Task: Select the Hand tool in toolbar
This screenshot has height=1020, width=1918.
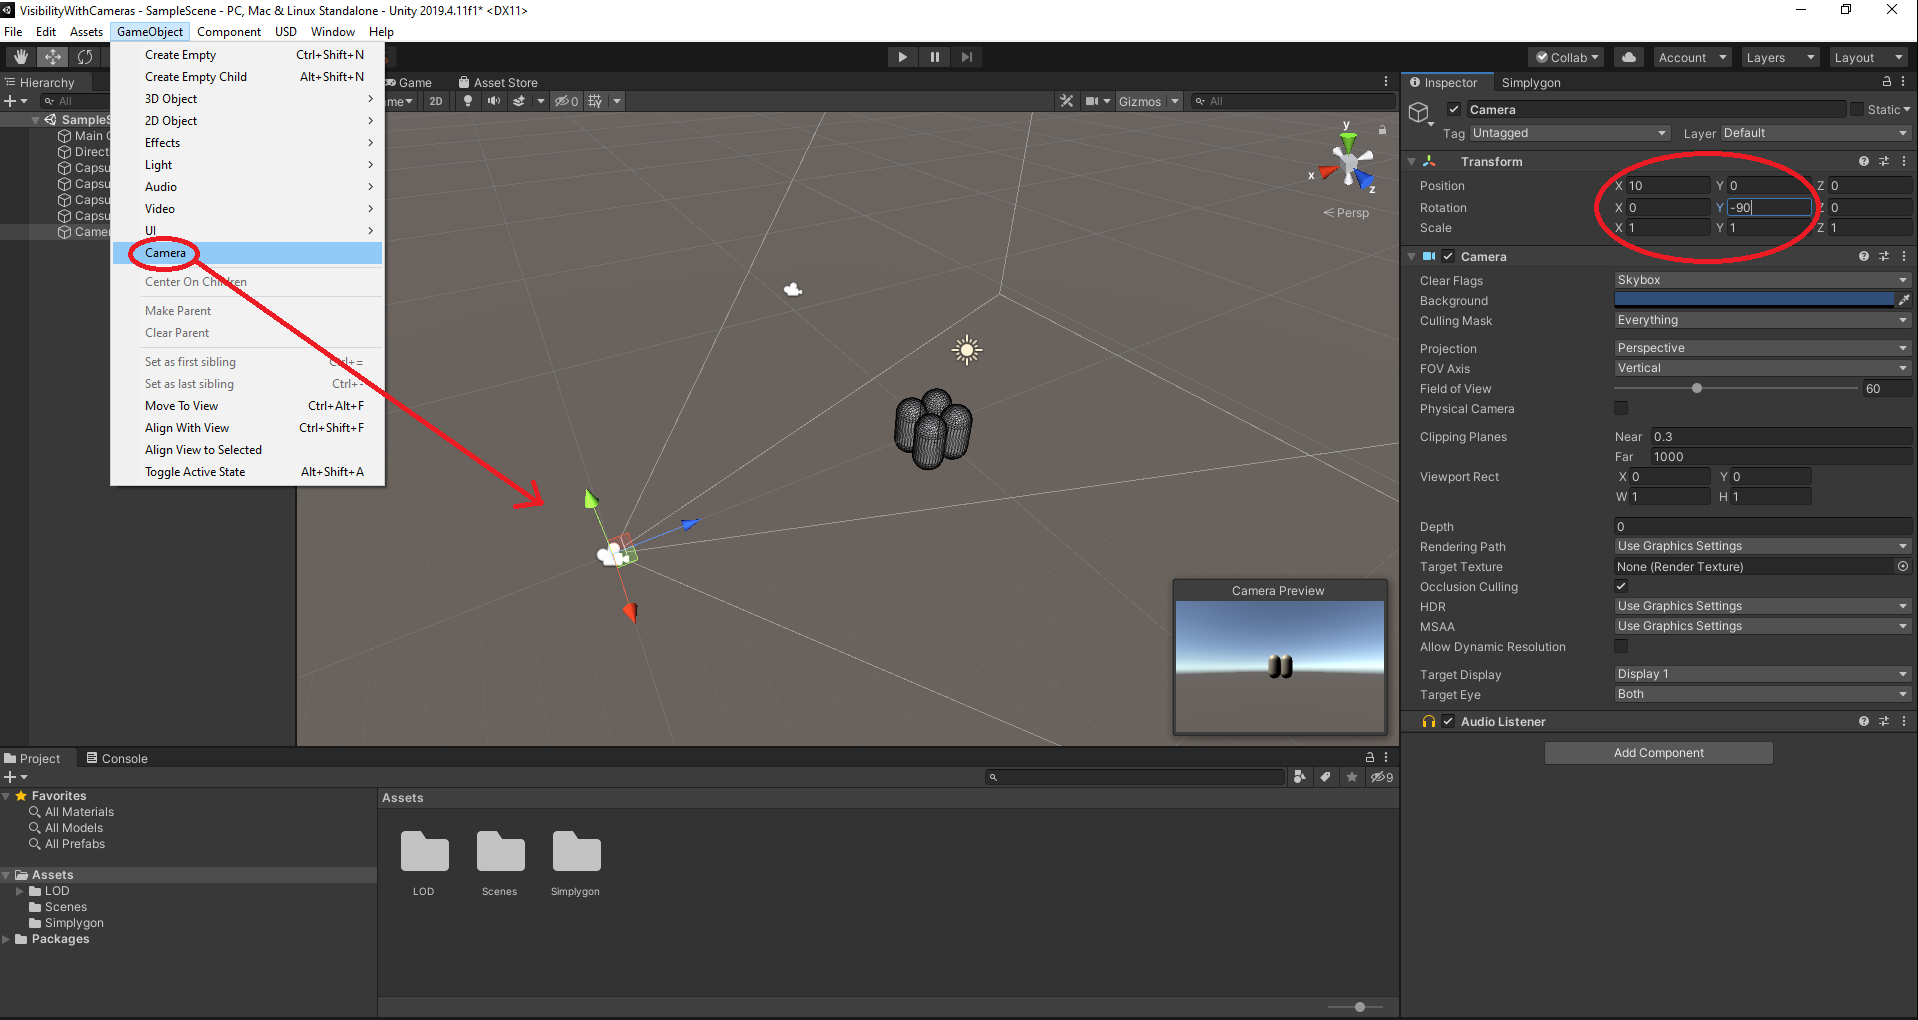Action: pyautogui.click(x=19, y=57)
